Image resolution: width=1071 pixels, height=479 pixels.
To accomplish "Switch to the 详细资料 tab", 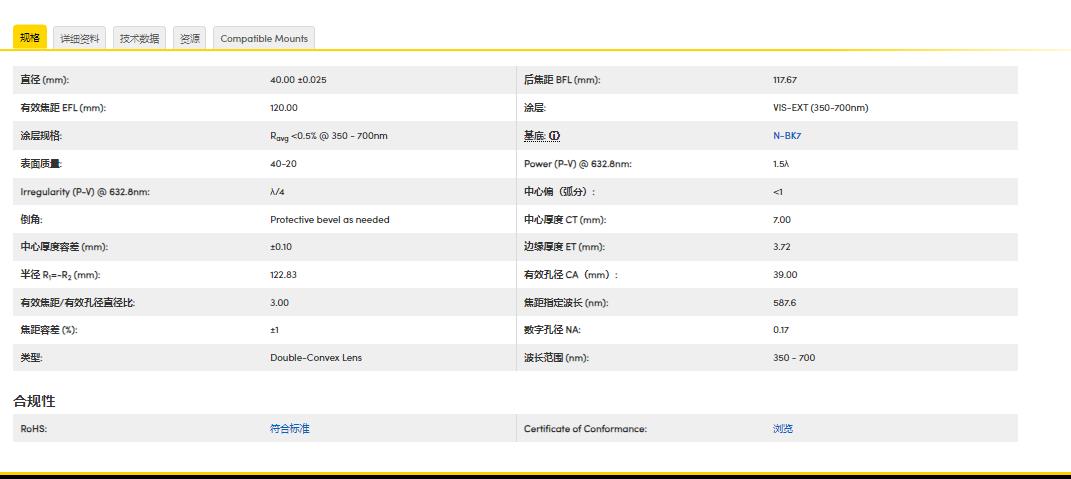I will 80,38.
